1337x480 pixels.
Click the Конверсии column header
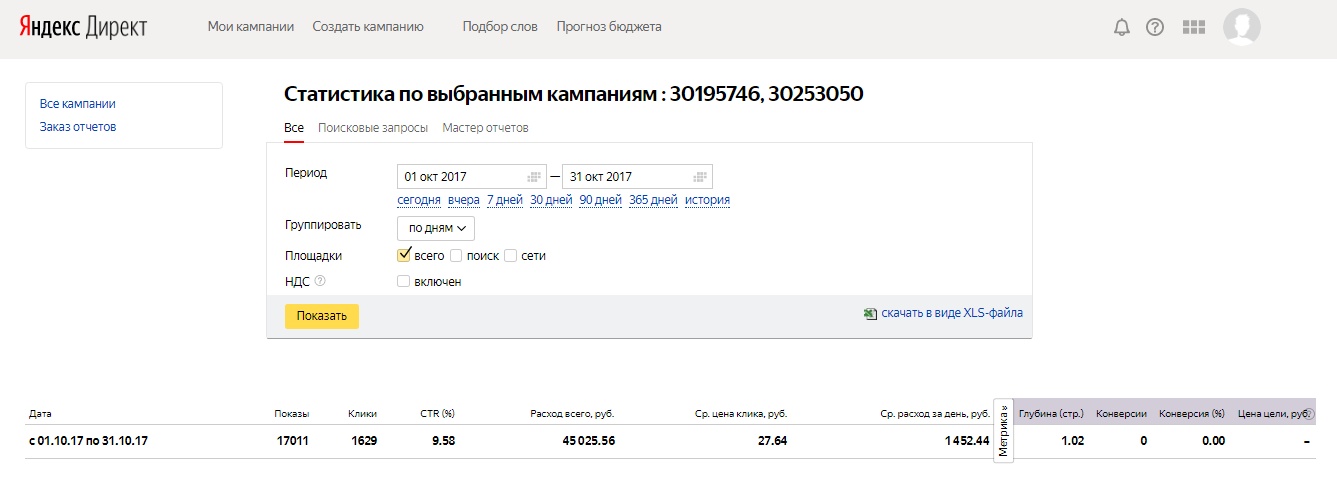point(1121,413)
